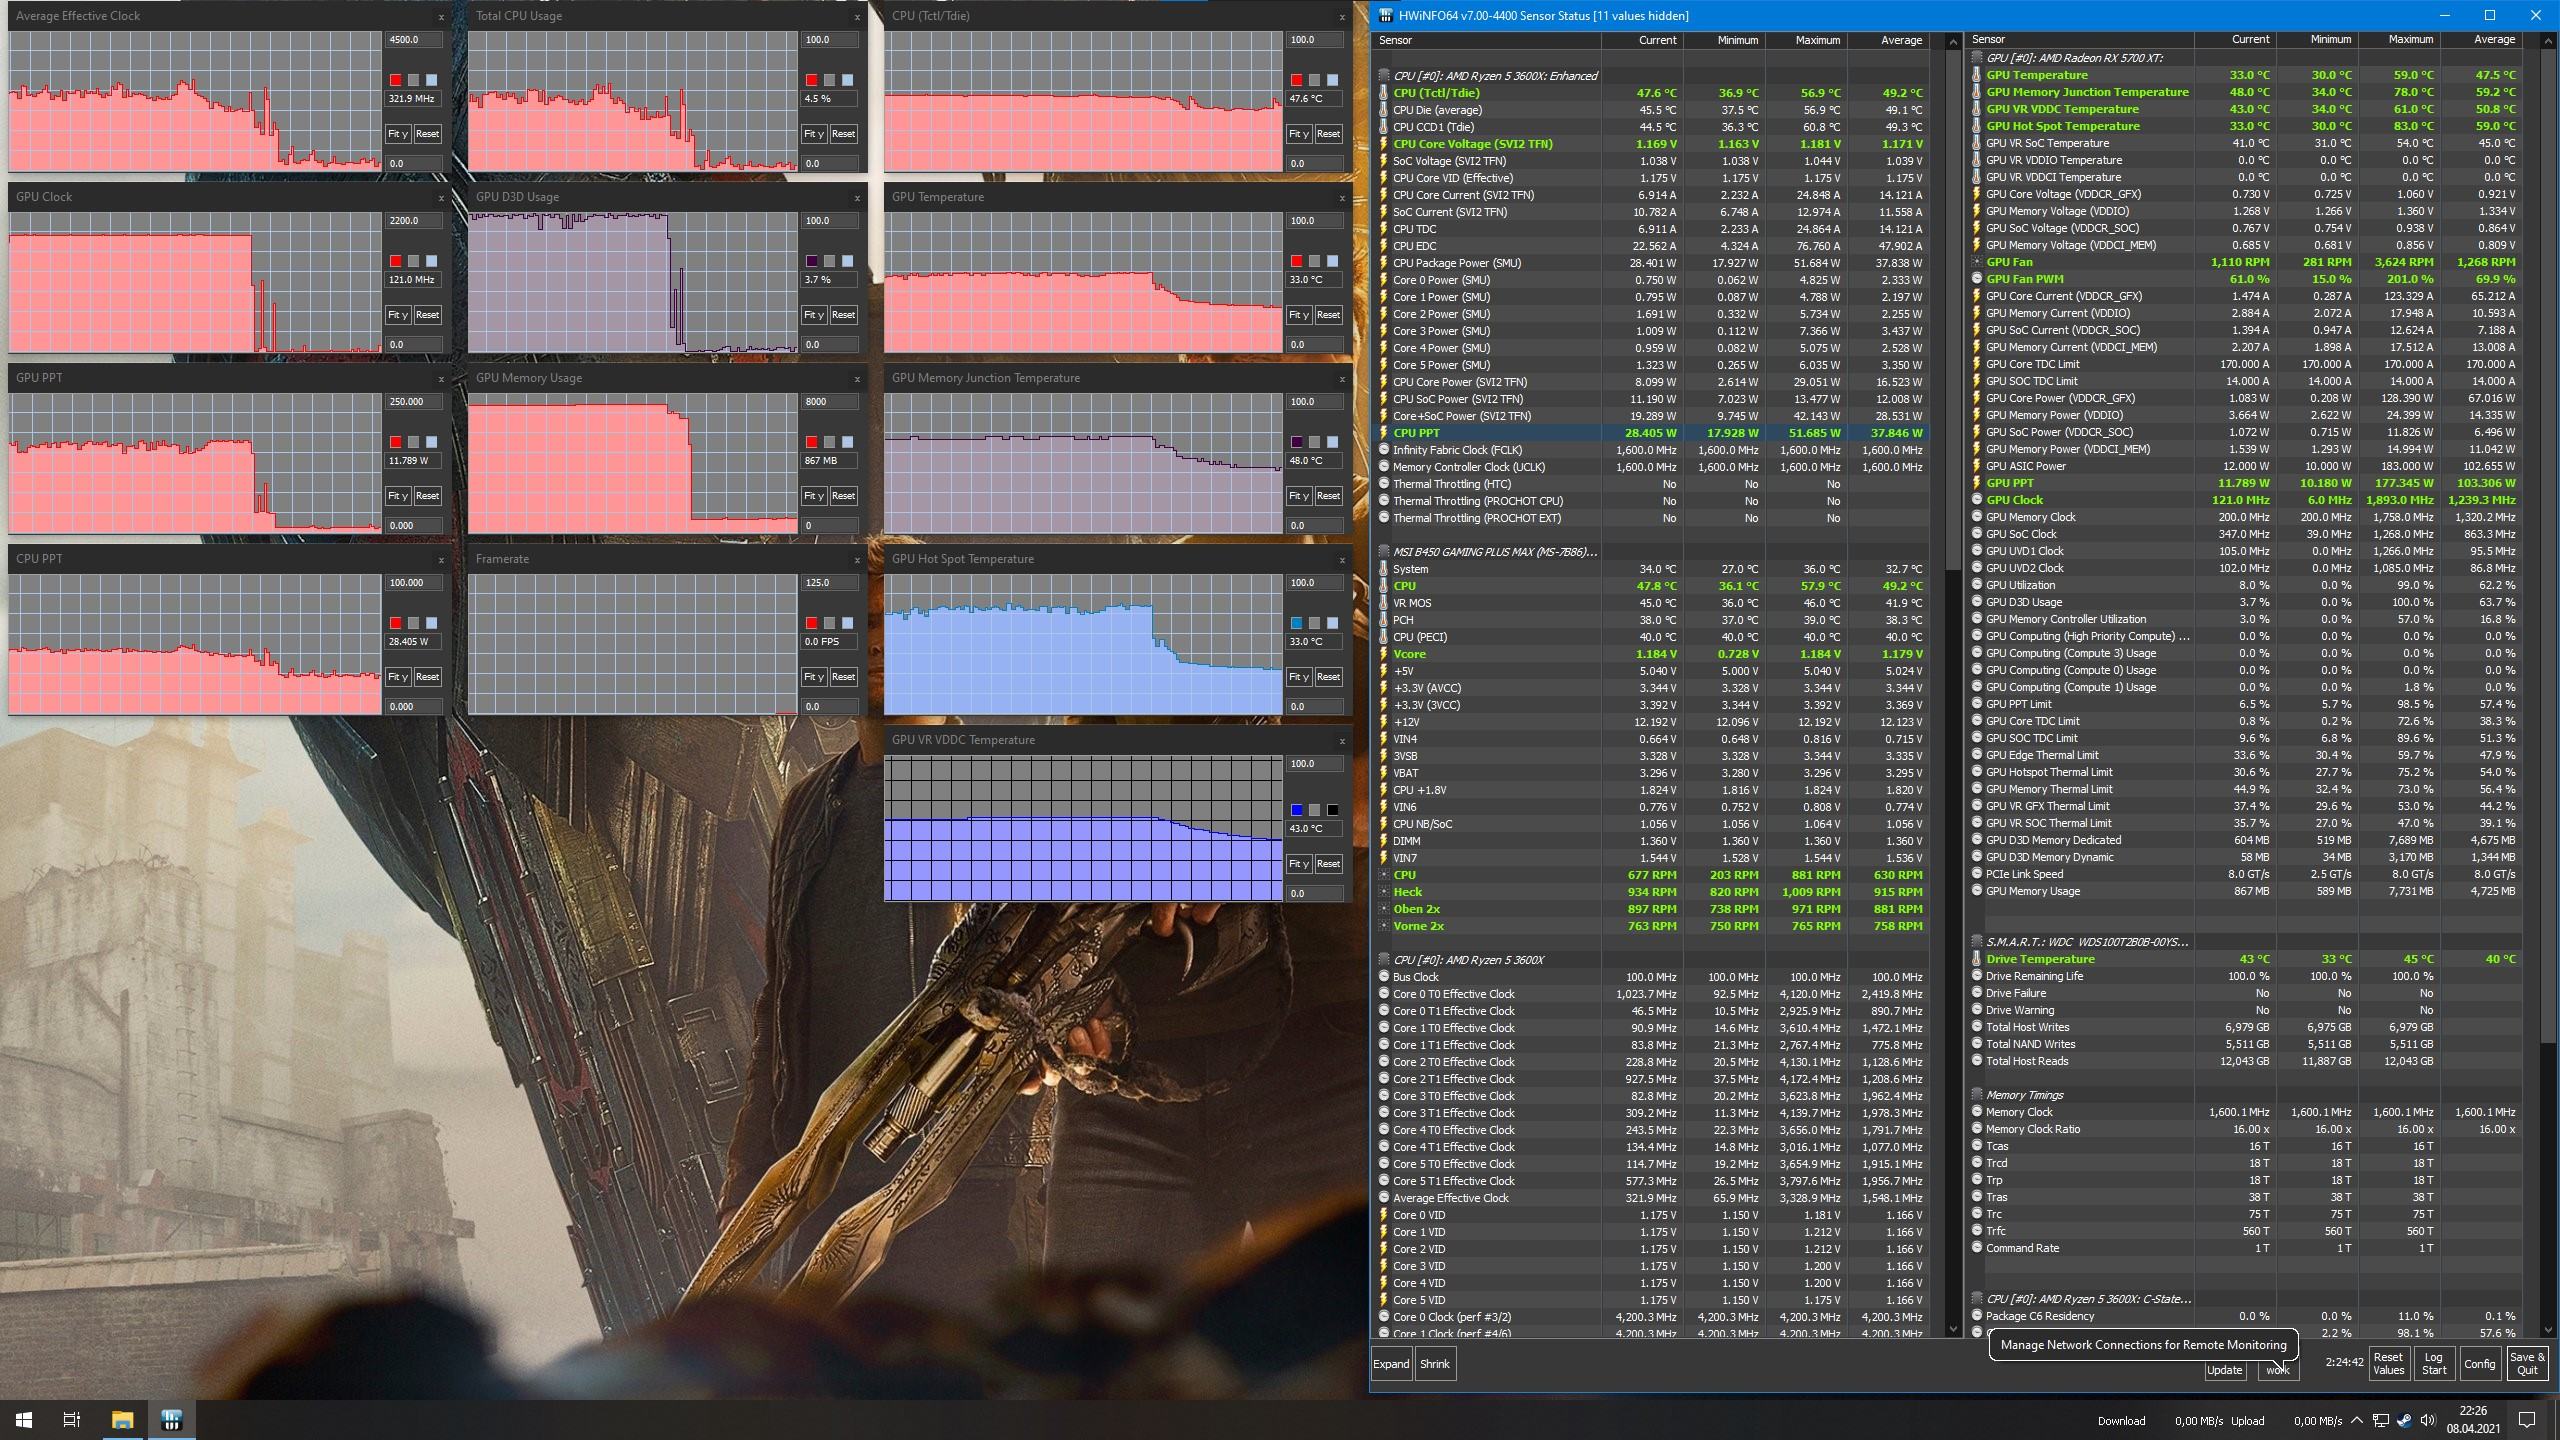Click Reset in Total CPU Usage graph
The height and width of the screenshot is (1440, 2560).
(x=843, y=134)
